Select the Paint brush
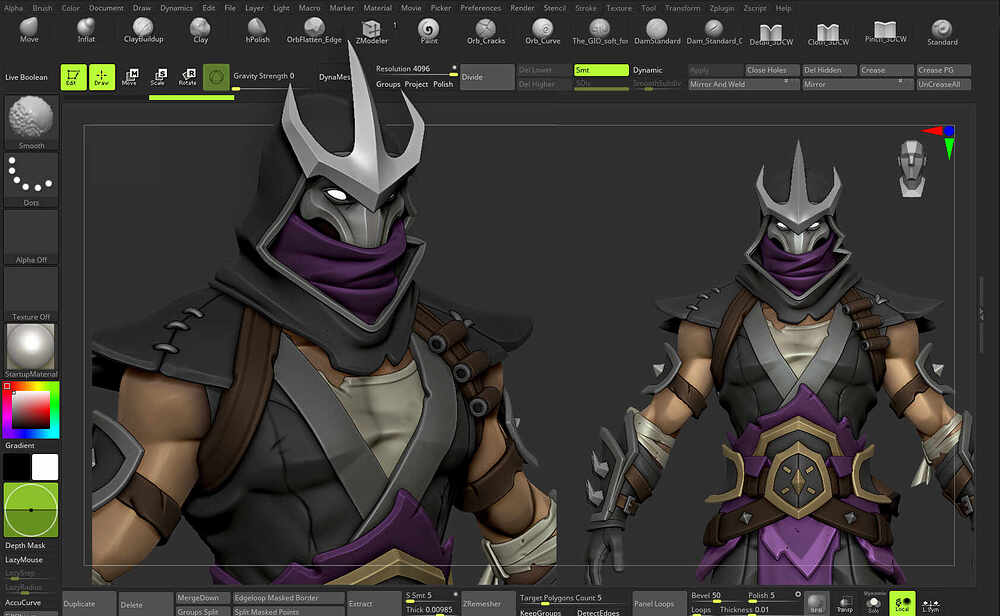 click(x=428, y=30)
